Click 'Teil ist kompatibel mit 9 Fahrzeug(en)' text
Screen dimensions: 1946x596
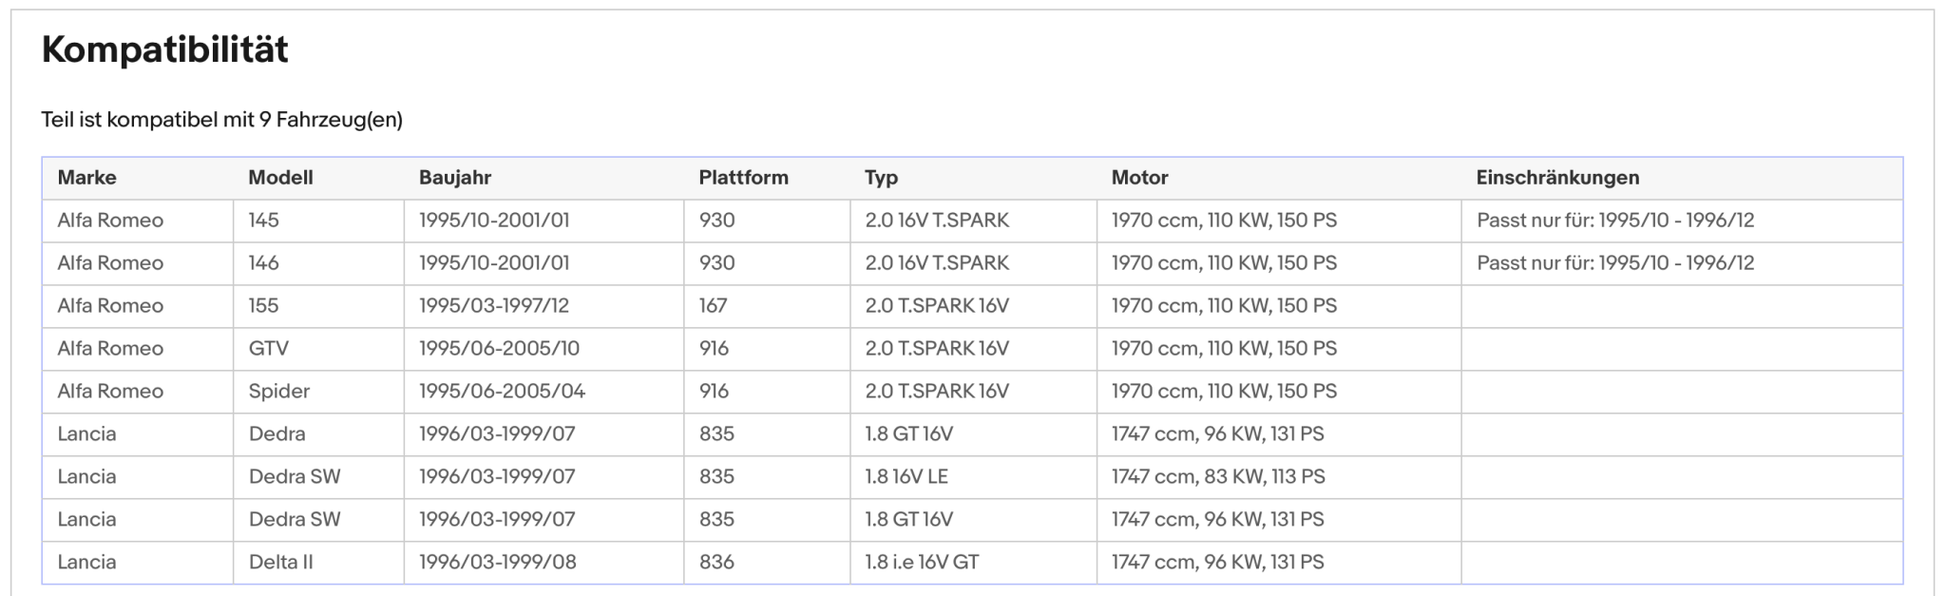tap(222, 120)
